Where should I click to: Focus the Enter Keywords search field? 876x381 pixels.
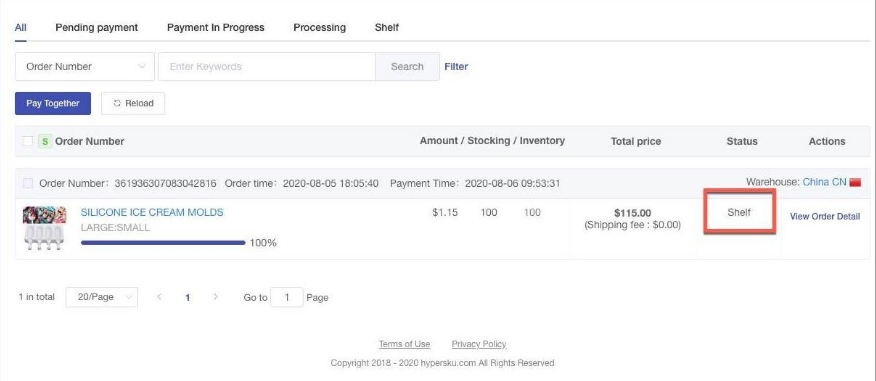point(267,66)
